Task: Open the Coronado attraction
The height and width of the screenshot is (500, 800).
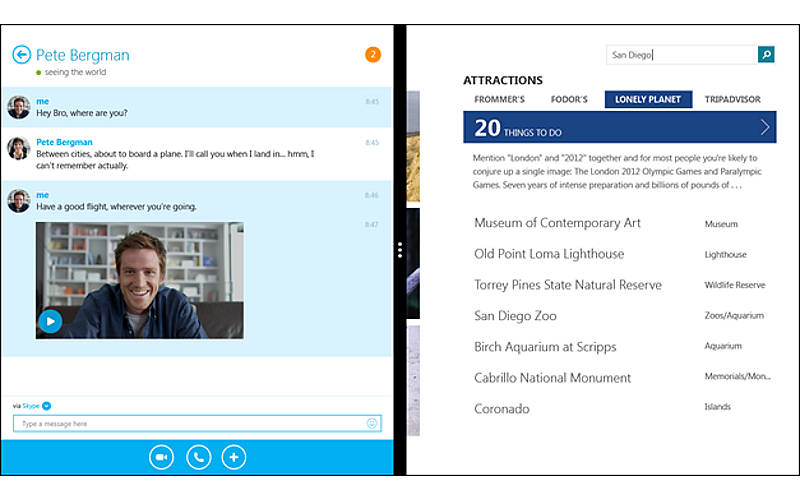Action: 502,409
